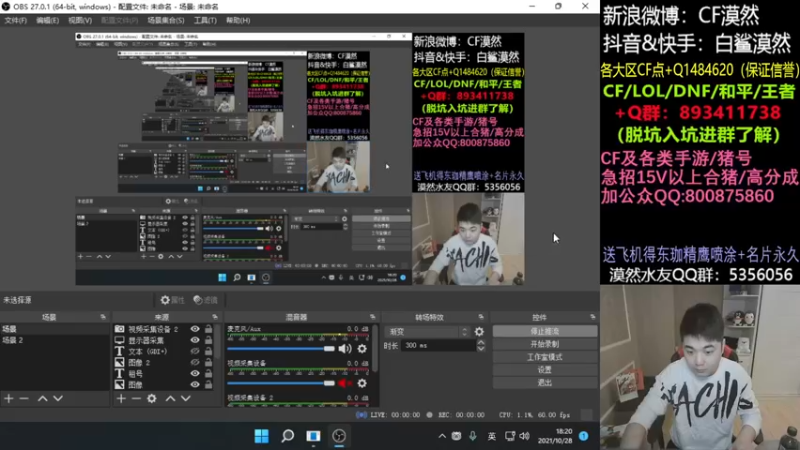Select scene 场景 2 in scenes list

55,340
